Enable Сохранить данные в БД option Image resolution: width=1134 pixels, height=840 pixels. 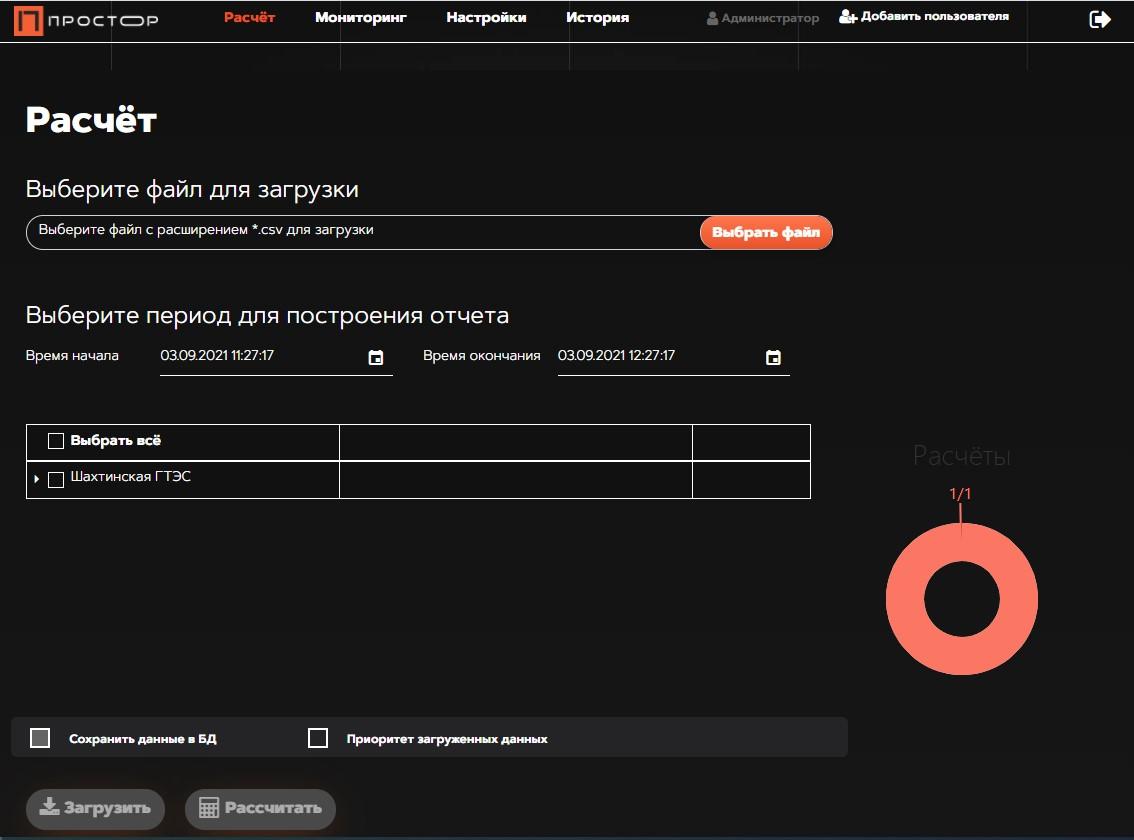pos(40,738)
